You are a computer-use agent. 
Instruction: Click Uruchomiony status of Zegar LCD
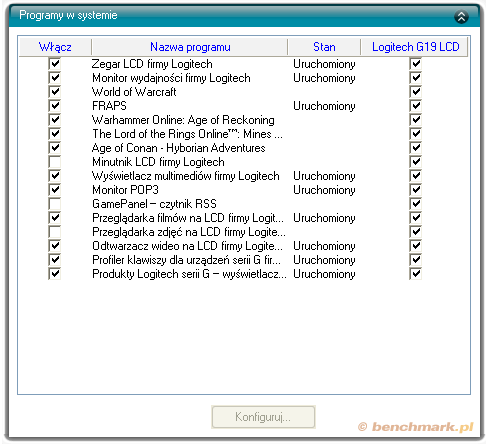[x=324, y=64]
